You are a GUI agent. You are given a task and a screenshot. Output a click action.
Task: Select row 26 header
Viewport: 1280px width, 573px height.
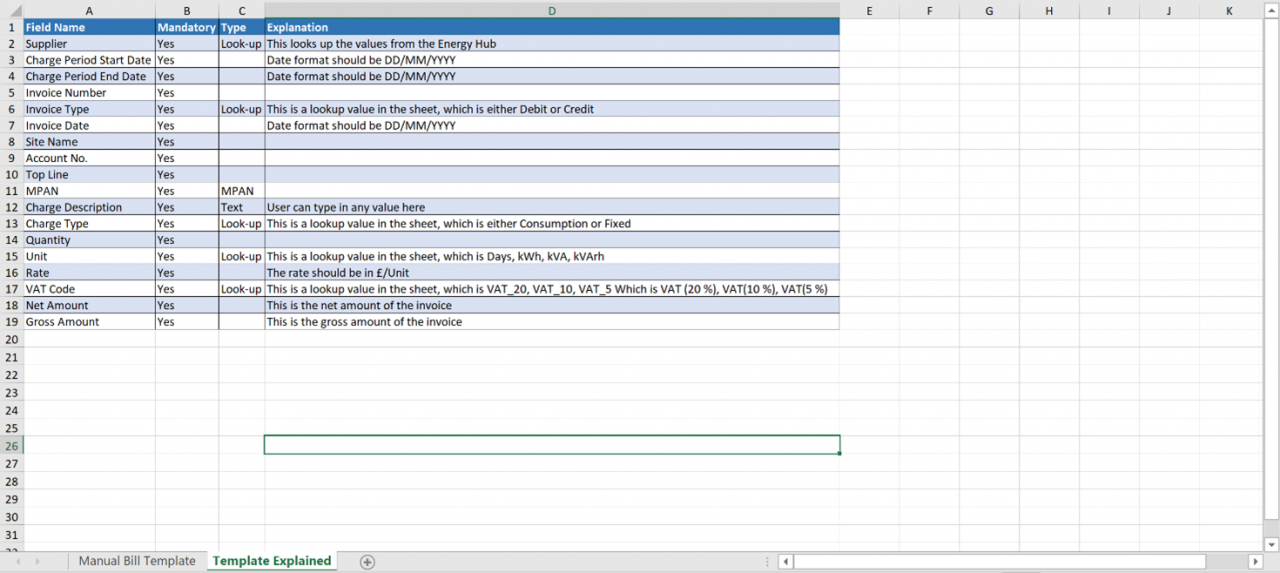coord(12,445)
